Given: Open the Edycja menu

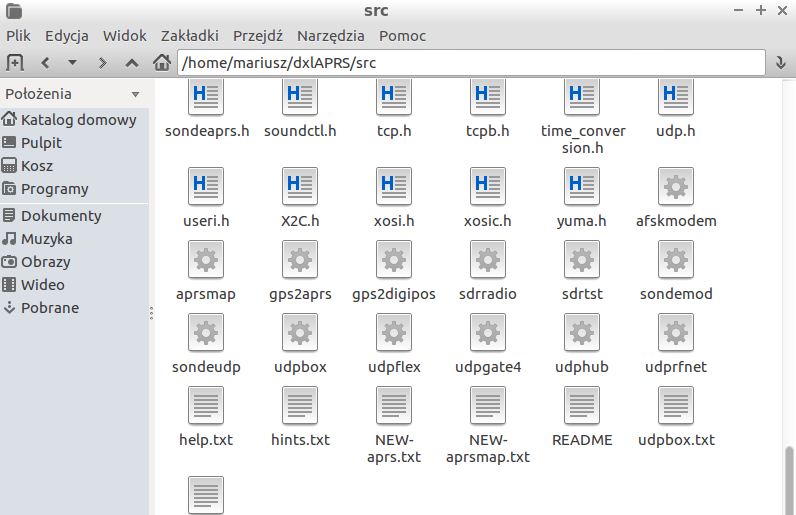Looking at the screenshot, I should click(x=67, y=36).
